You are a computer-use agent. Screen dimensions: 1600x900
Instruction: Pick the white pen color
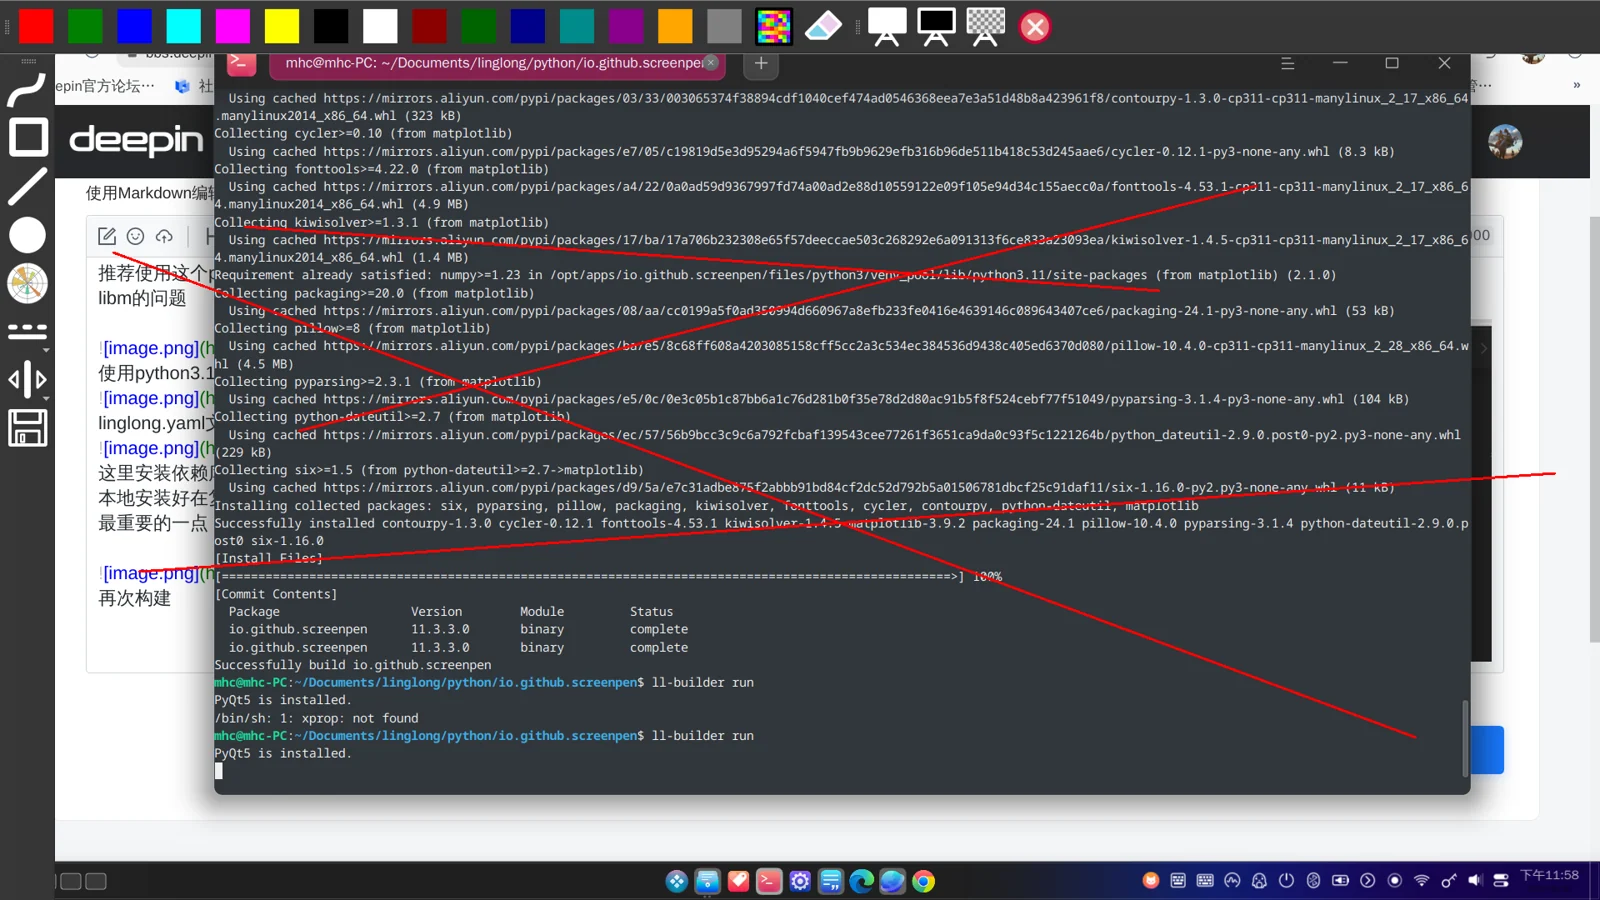[x=380, y=26]
